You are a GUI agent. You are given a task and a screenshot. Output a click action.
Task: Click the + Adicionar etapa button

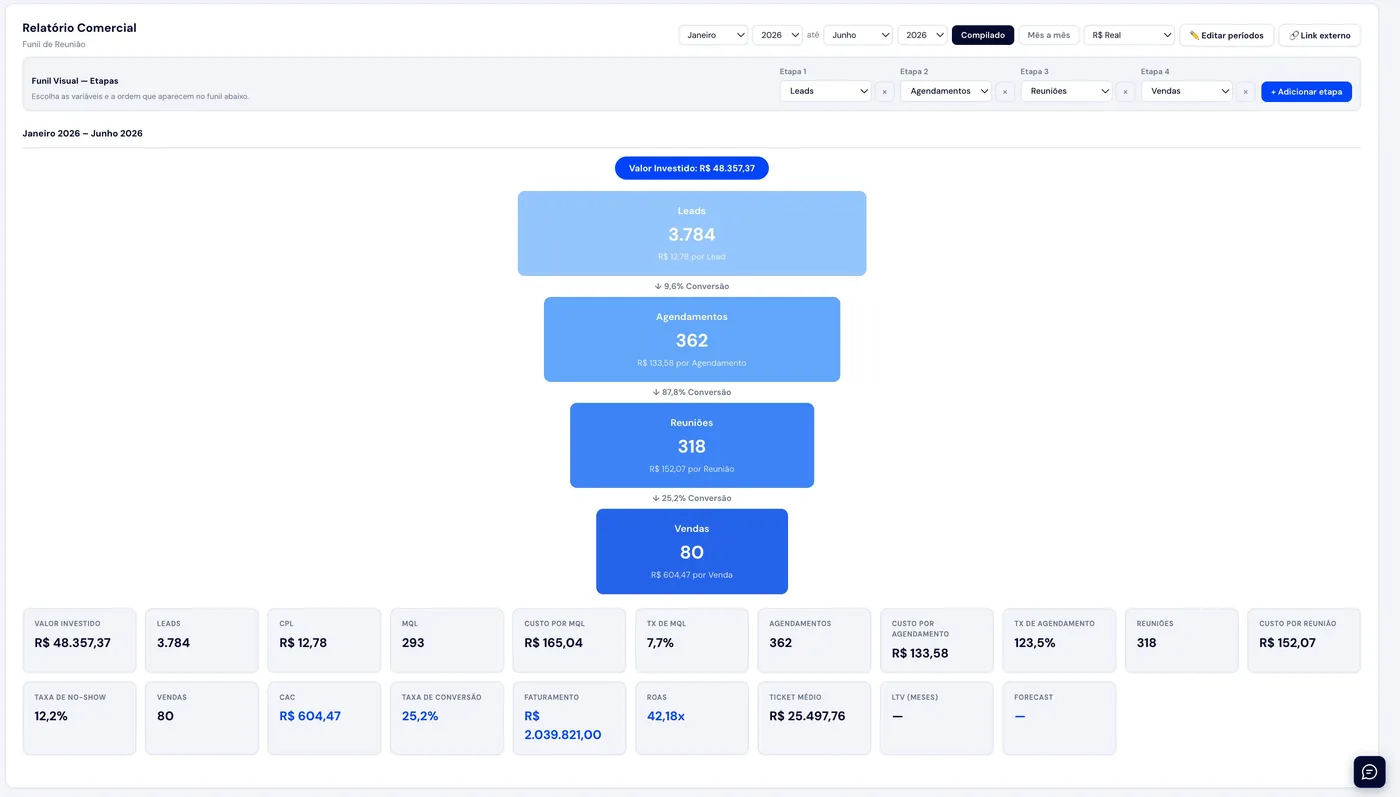1306,91
